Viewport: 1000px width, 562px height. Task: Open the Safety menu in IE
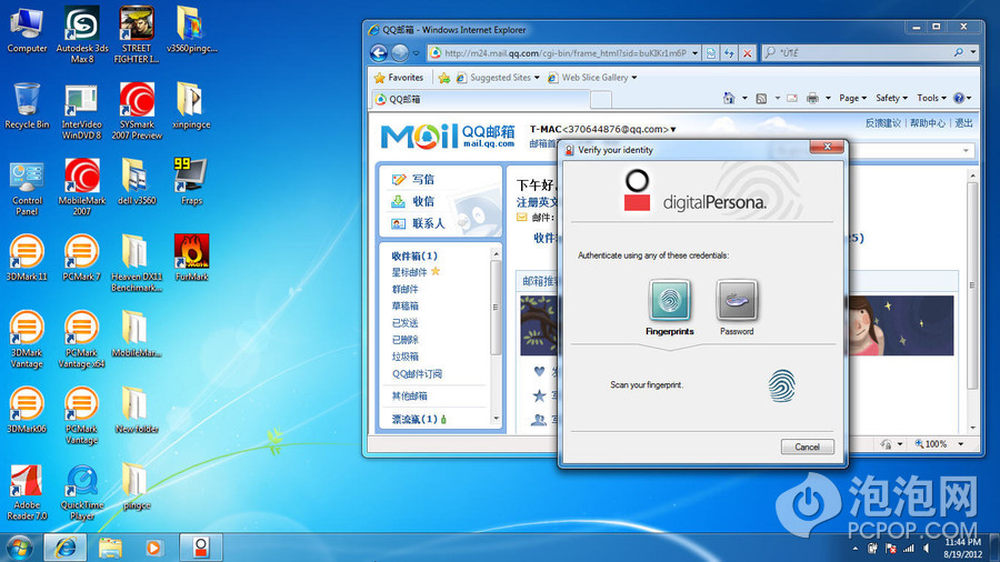pyautogui.click(x=891, y=98)
